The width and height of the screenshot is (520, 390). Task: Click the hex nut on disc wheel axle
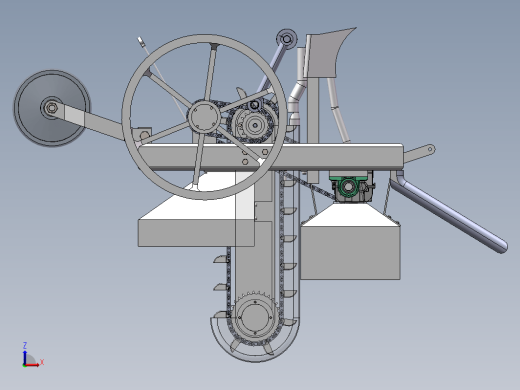[51, 108]
